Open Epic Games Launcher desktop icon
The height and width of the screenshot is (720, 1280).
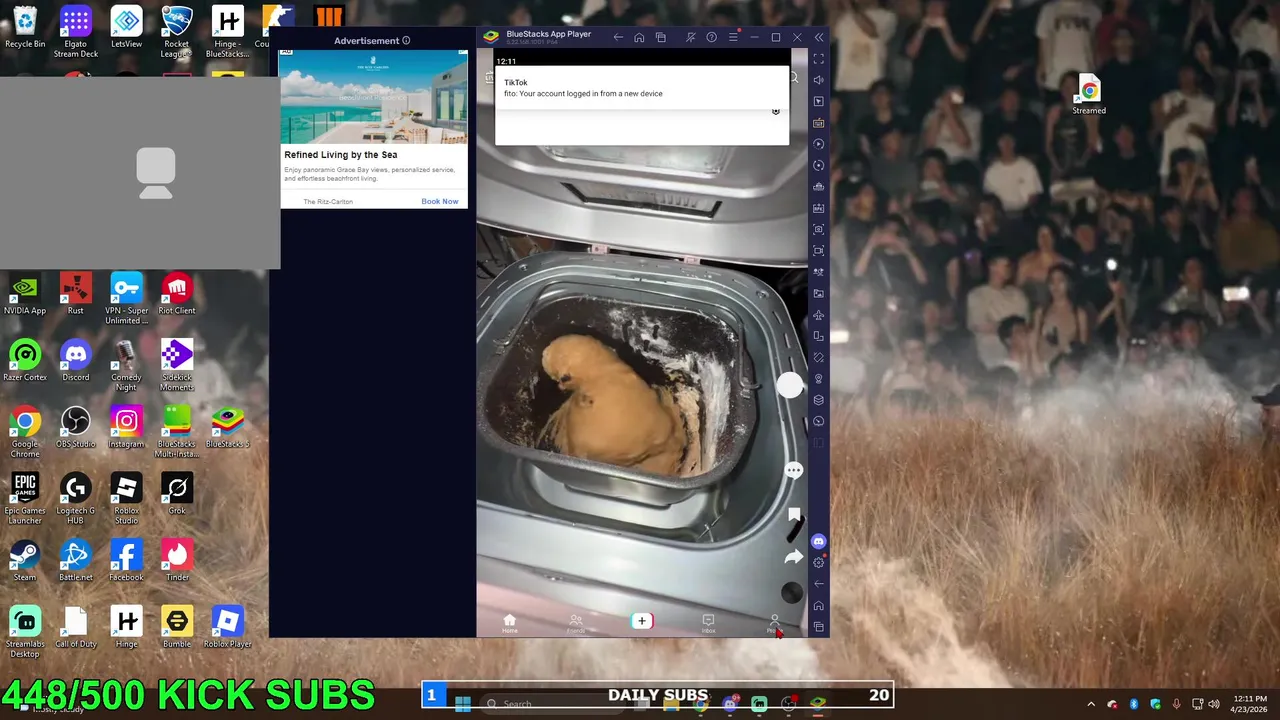(x=25, y=499)
